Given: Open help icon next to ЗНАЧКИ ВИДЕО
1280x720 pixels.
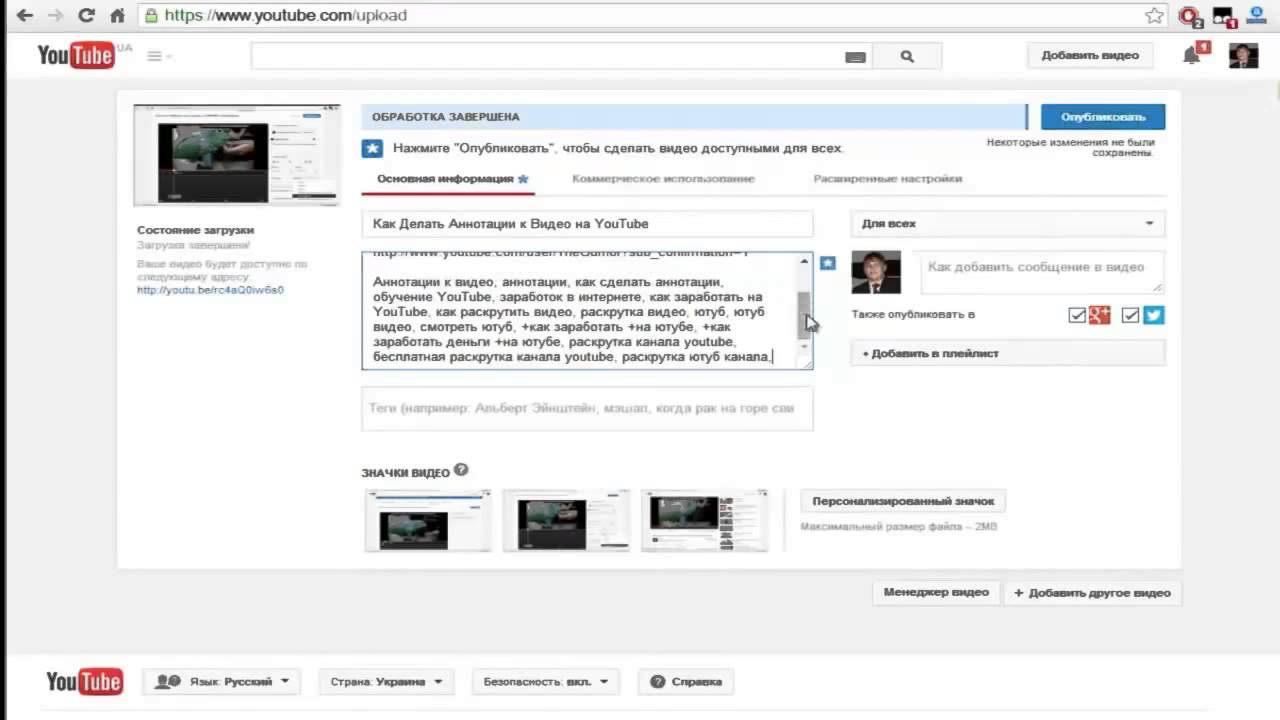Looking at the screenshot, I should 461,470.
